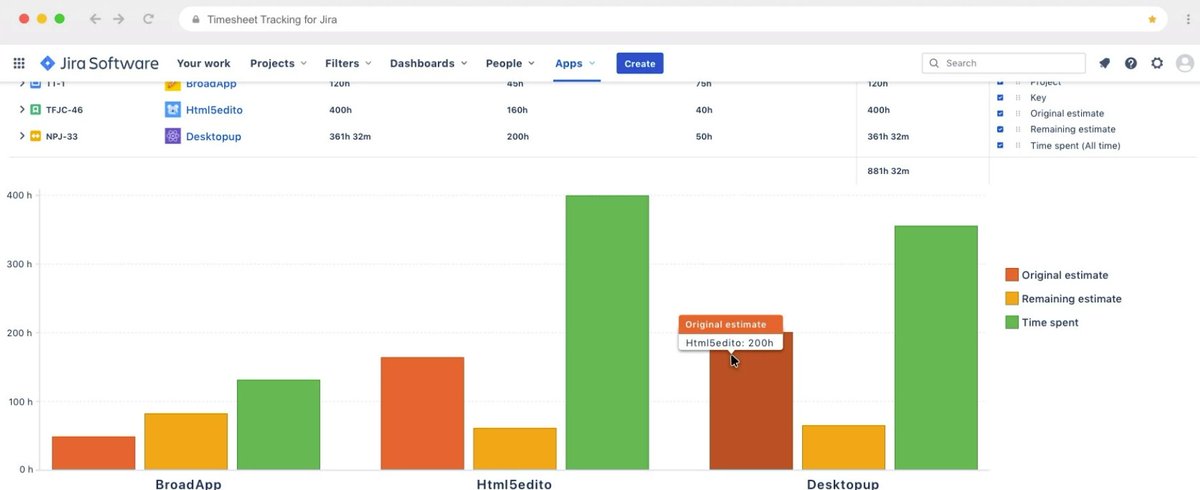Open the notifications bell
The height and width of the screenshot is (490, 1200).
pyautogui.click(x=1104, y=63)
